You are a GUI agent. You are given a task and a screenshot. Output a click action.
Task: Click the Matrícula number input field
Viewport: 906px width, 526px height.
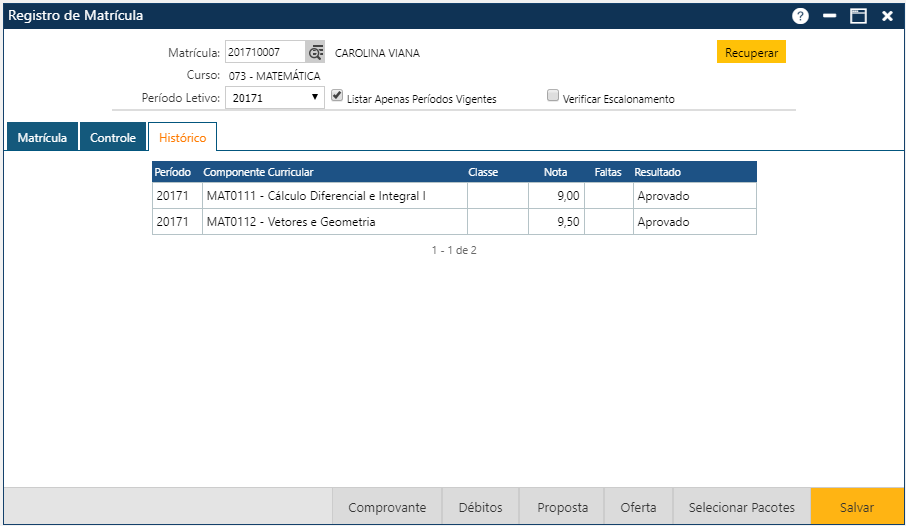click(265, 53)
